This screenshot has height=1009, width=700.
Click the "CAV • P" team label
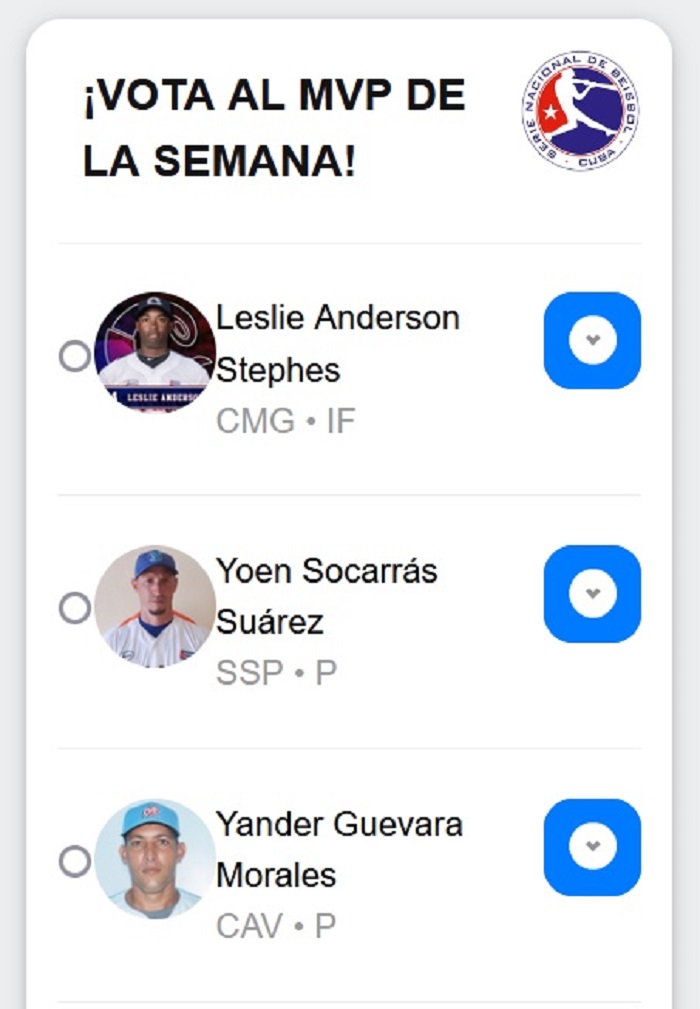tap(276, 926)
